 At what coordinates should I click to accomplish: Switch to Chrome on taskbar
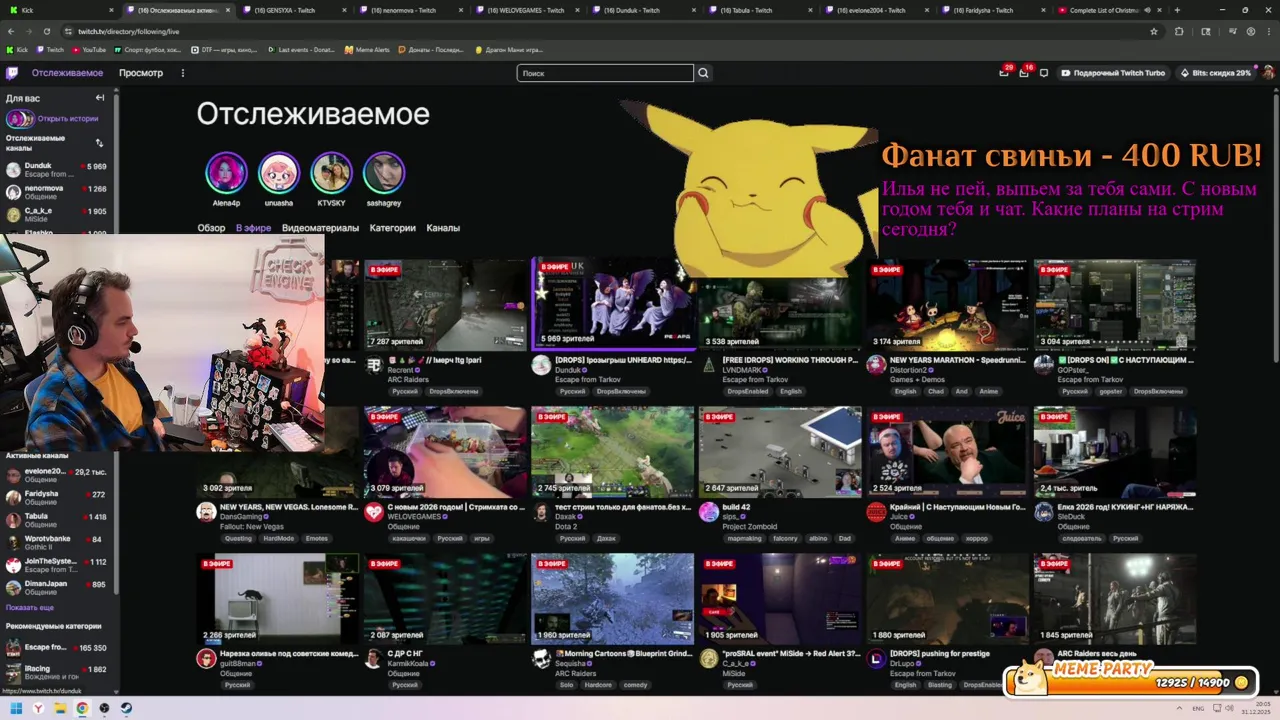click(x=82, y=708)
